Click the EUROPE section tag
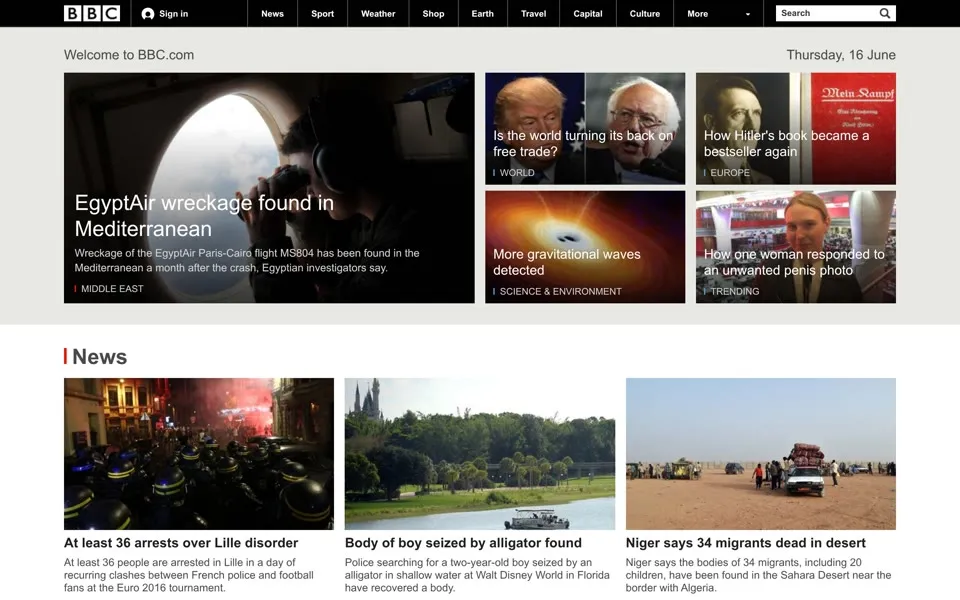 (x=730, y=173)
